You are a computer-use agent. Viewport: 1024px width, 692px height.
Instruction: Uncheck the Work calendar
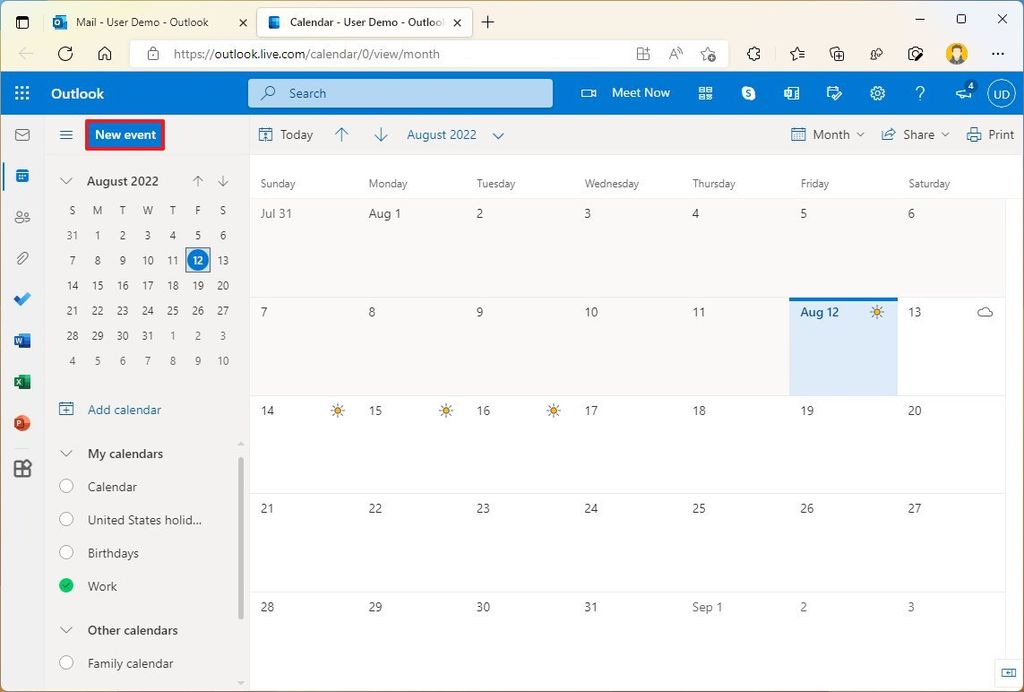point(66,586)
